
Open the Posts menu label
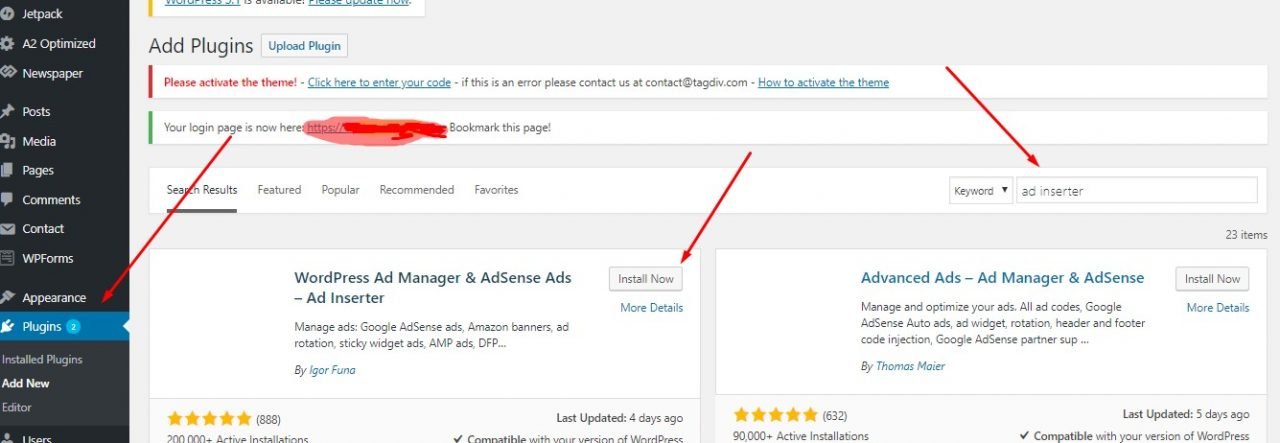tap(36, 111)
